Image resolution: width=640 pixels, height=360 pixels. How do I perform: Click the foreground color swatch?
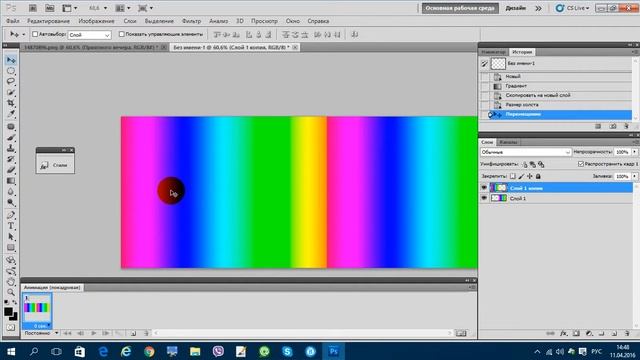coord(8,311)
